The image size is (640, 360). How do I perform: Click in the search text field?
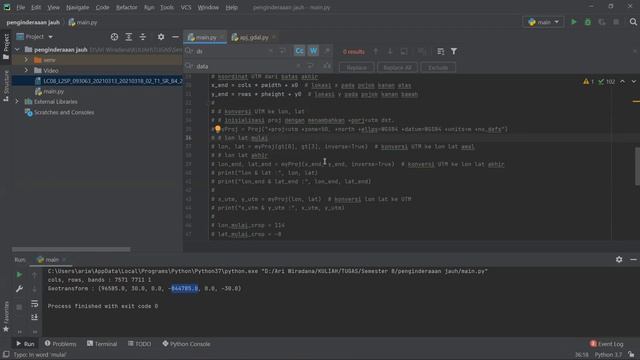pos(231,51)
